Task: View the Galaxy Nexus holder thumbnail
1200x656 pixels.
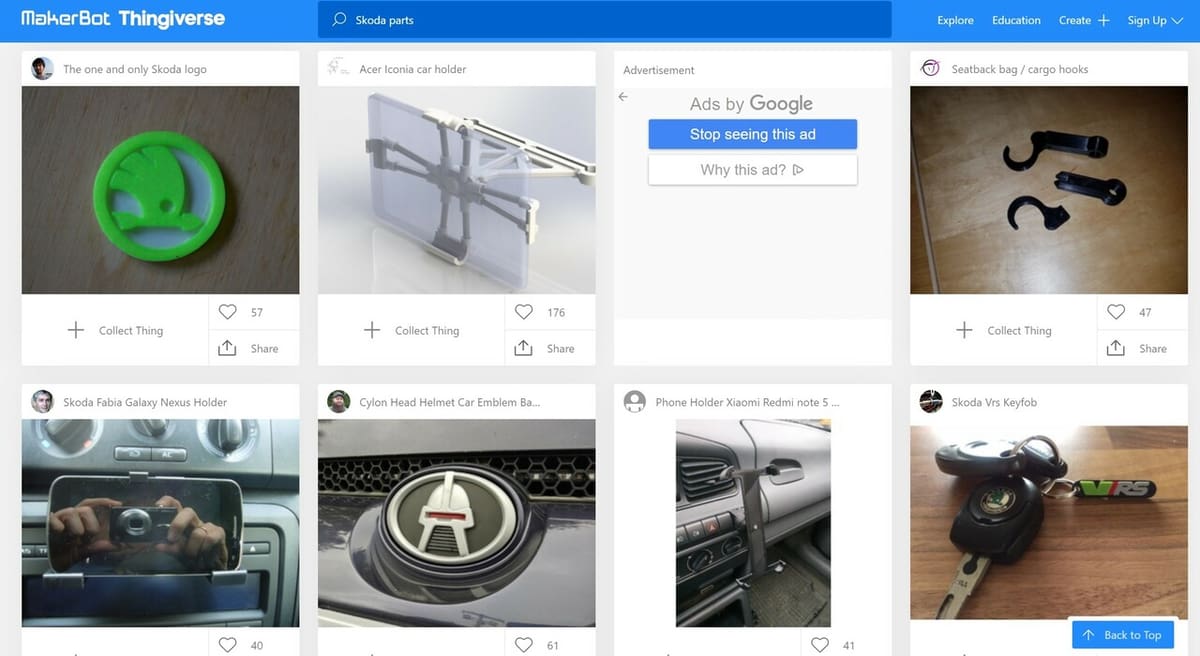Action: (160, 523)
